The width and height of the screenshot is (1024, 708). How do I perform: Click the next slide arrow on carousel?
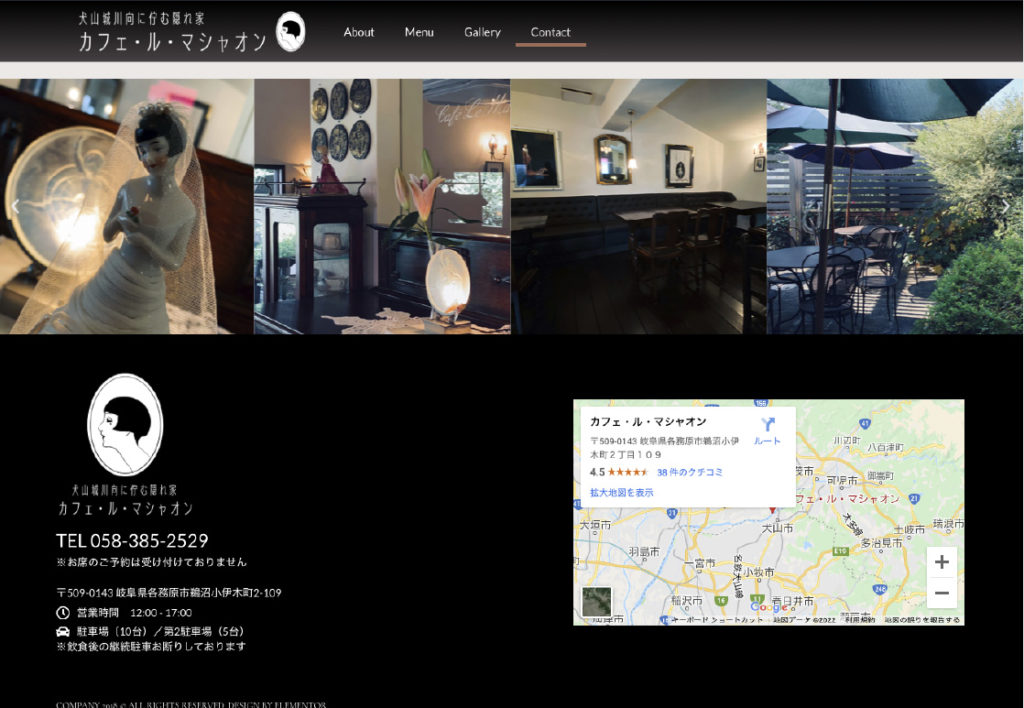1006,207
